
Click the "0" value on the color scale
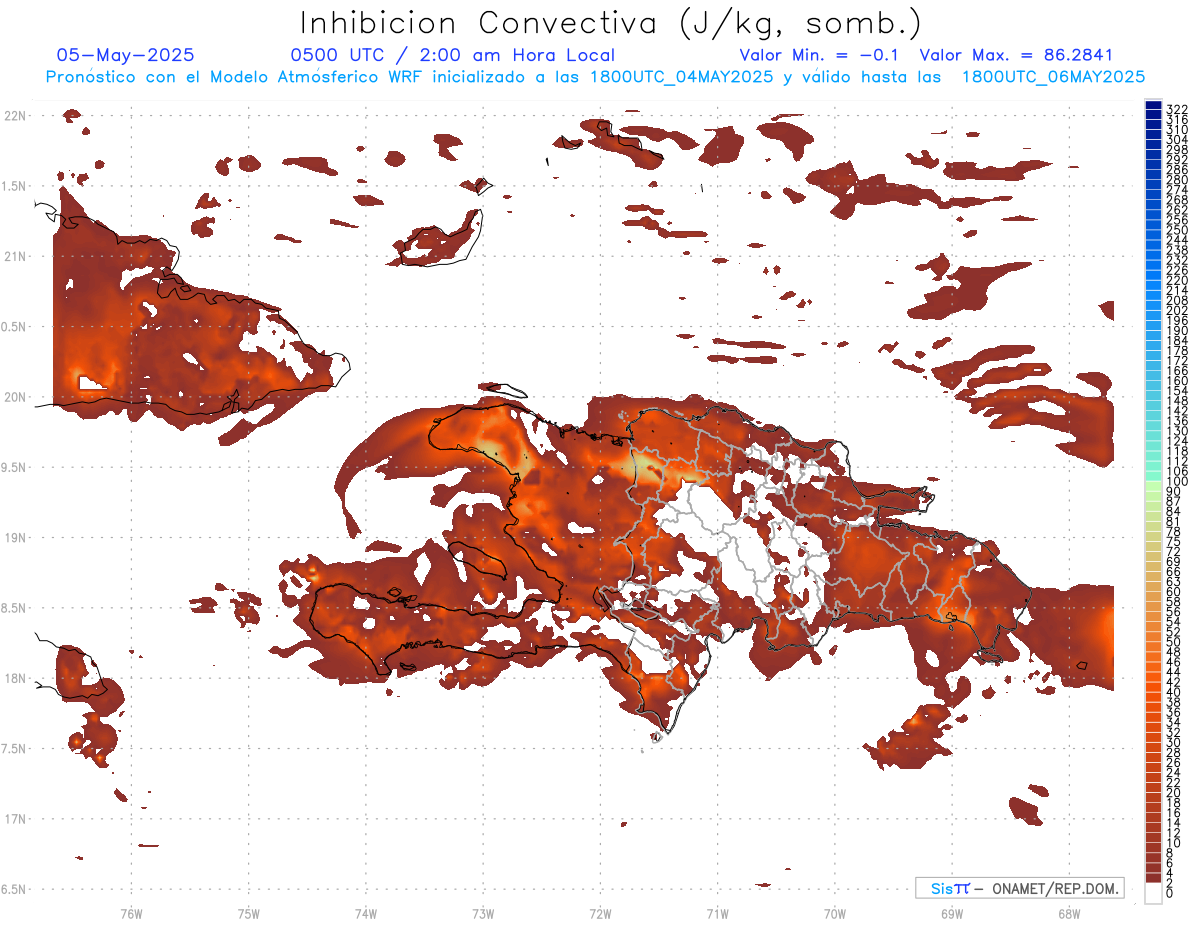click(1170, 895)
